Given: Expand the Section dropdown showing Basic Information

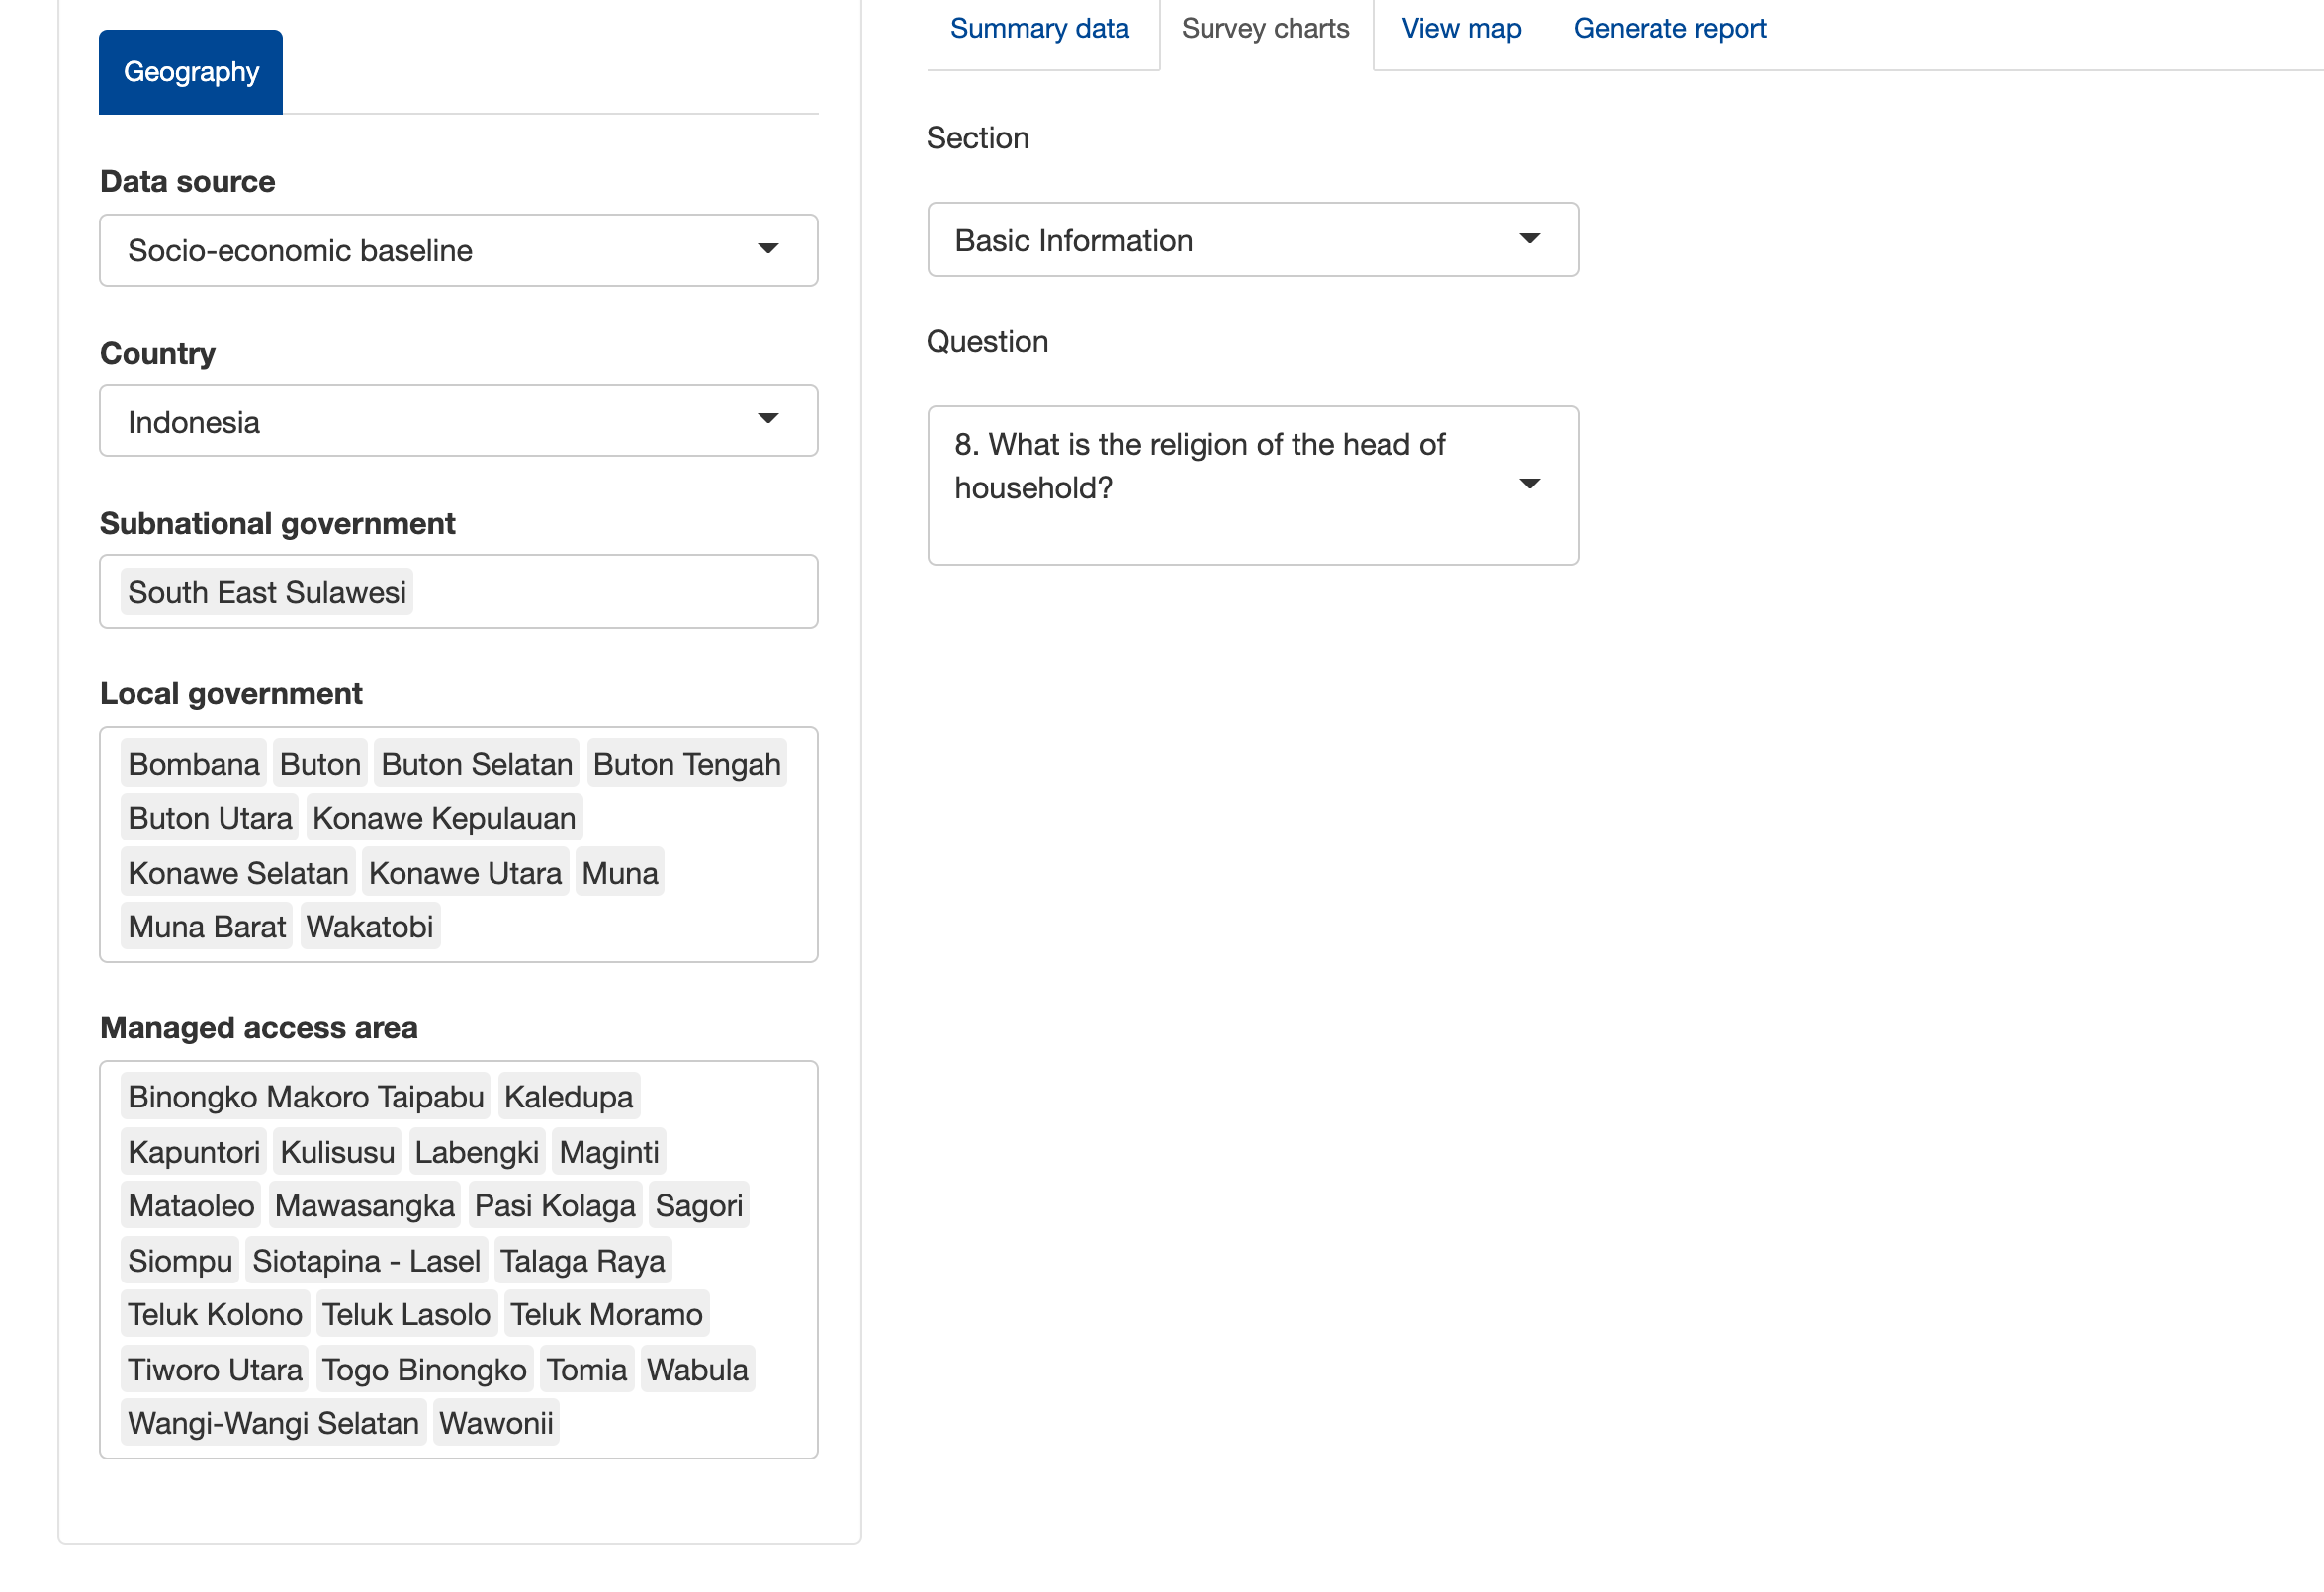Looking at the screenshot, I should click(x=1252, y=240).
